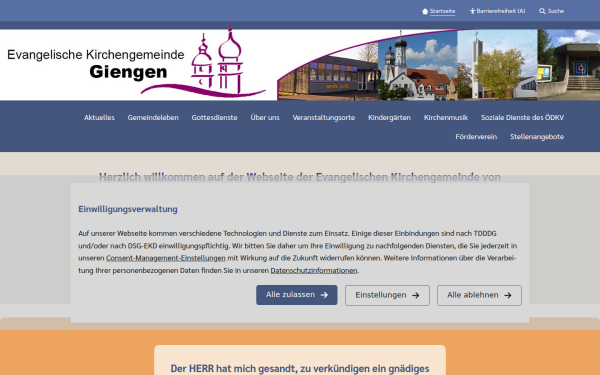Open the Stellenangebote menu item
Image resolution: width=600 pixels, height=375 pixels.
(537, 137)
